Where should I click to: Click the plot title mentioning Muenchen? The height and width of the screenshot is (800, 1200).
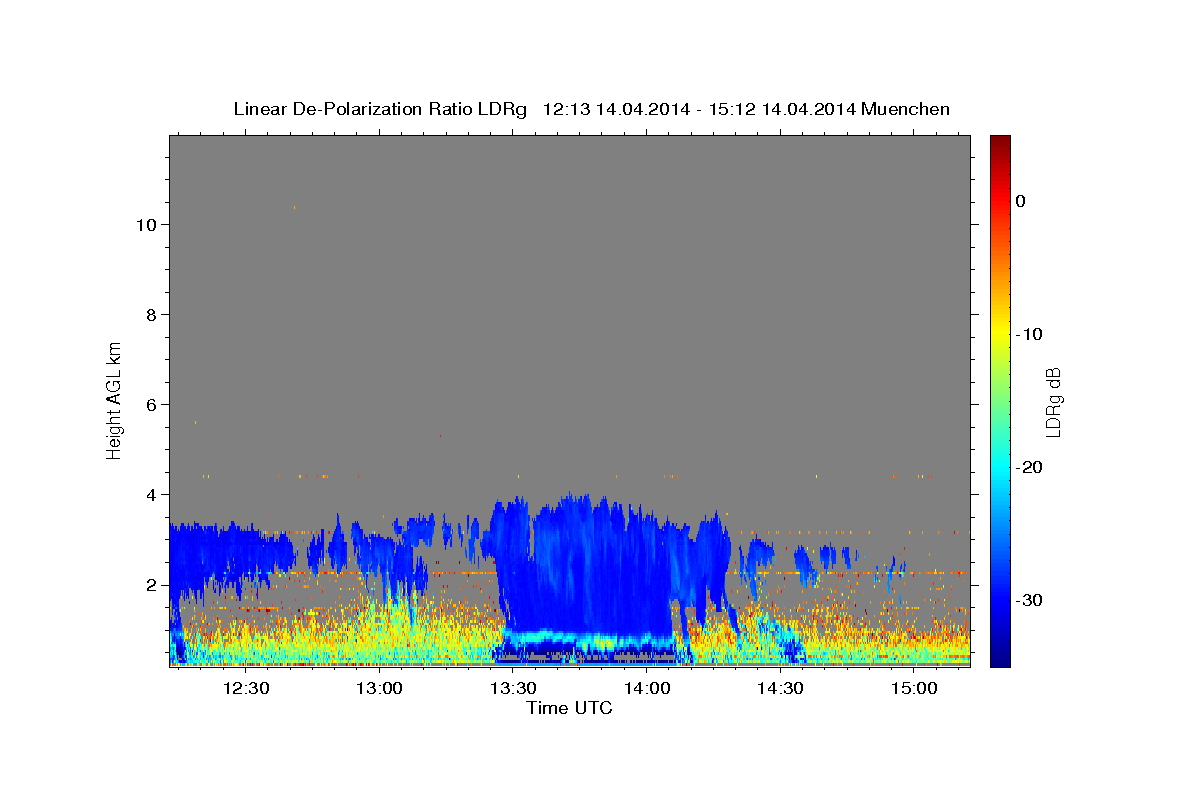click(592, 109)
